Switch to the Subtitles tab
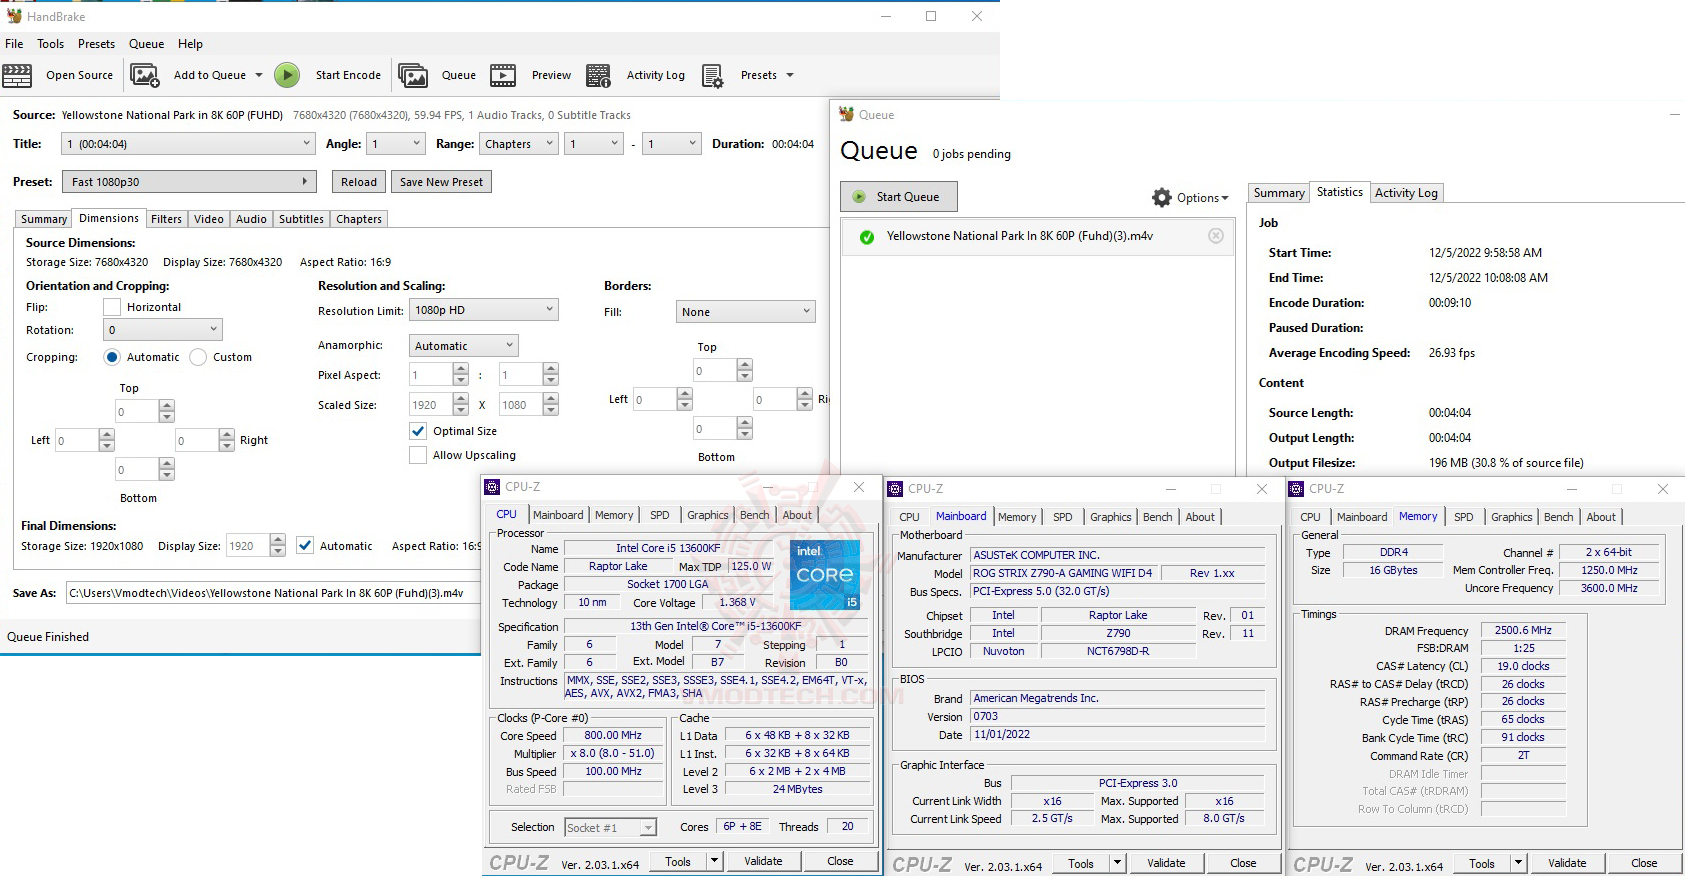 coord(301,219)
